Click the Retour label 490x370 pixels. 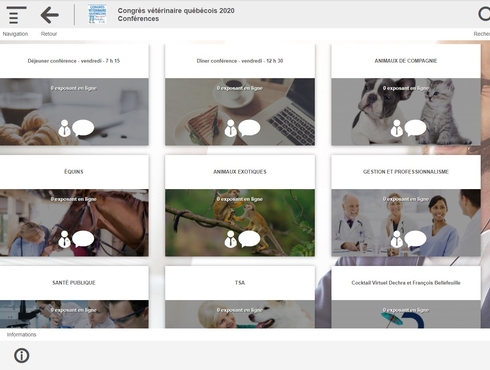point(49,34)
